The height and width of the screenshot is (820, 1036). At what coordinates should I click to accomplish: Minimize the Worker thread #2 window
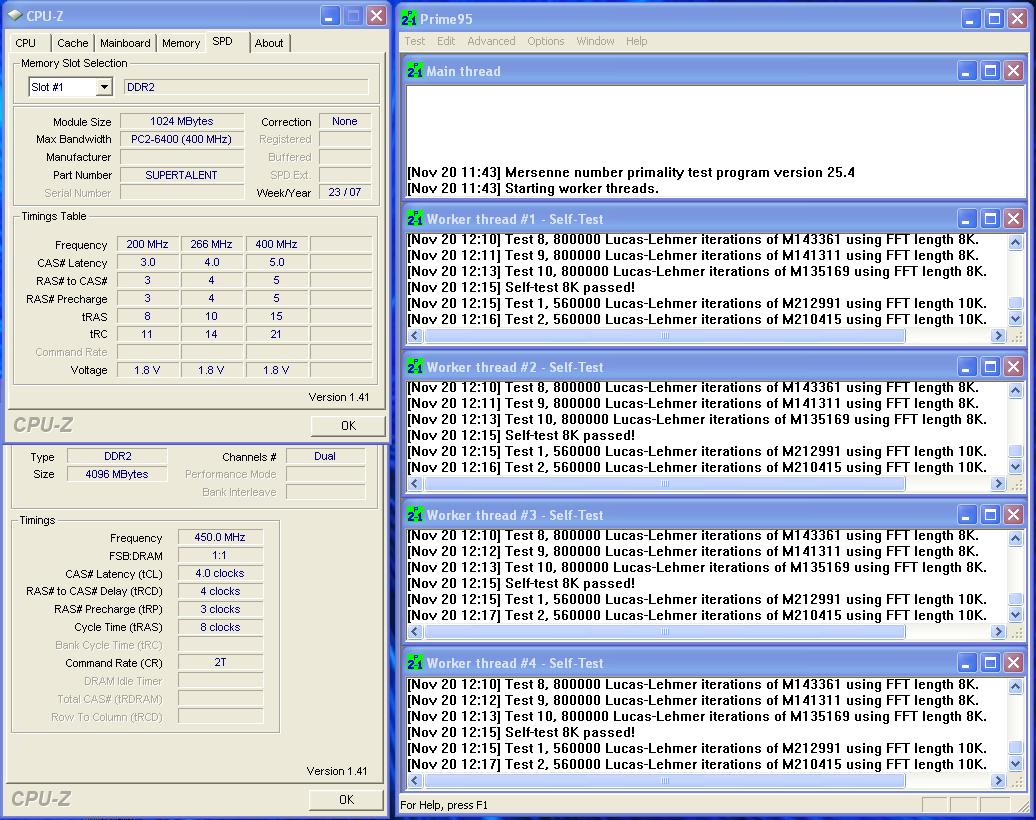point(967,367)
